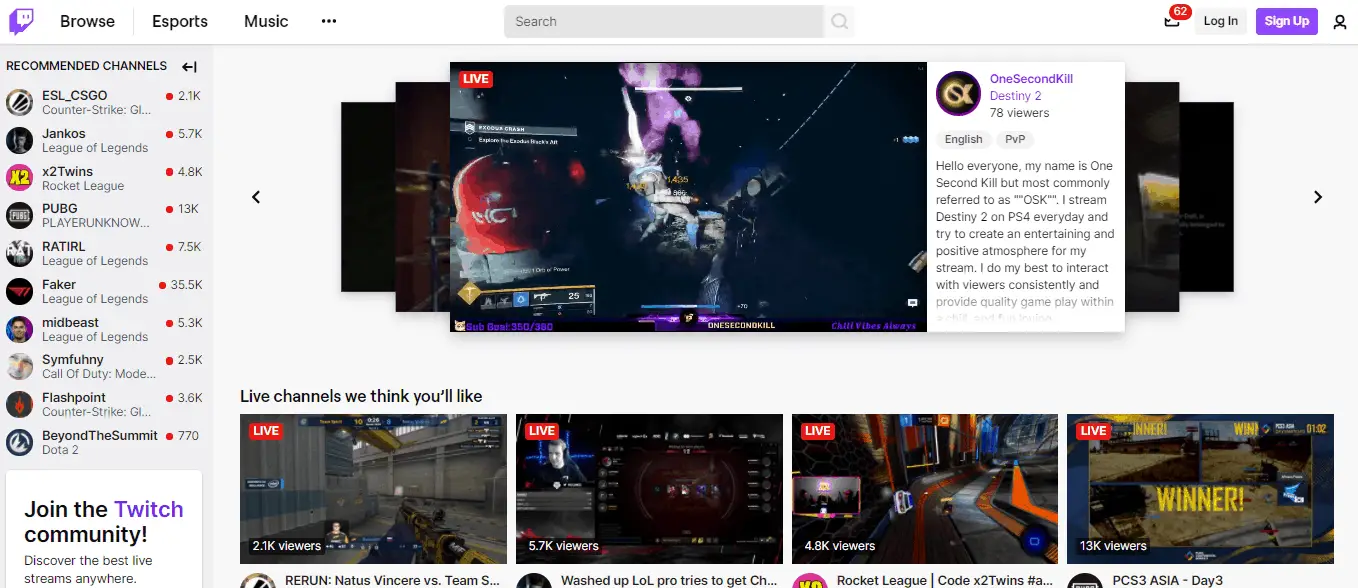Click the '78 viewers' count text

coord(1020,113)
